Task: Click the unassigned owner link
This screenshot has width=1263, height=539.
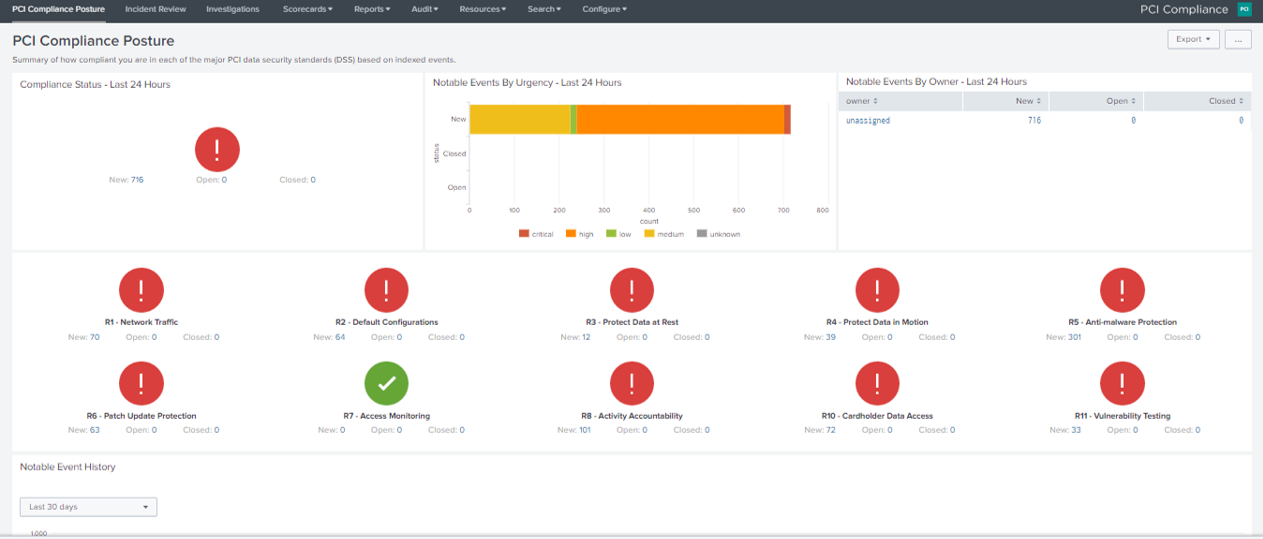Action: point(867,120)
